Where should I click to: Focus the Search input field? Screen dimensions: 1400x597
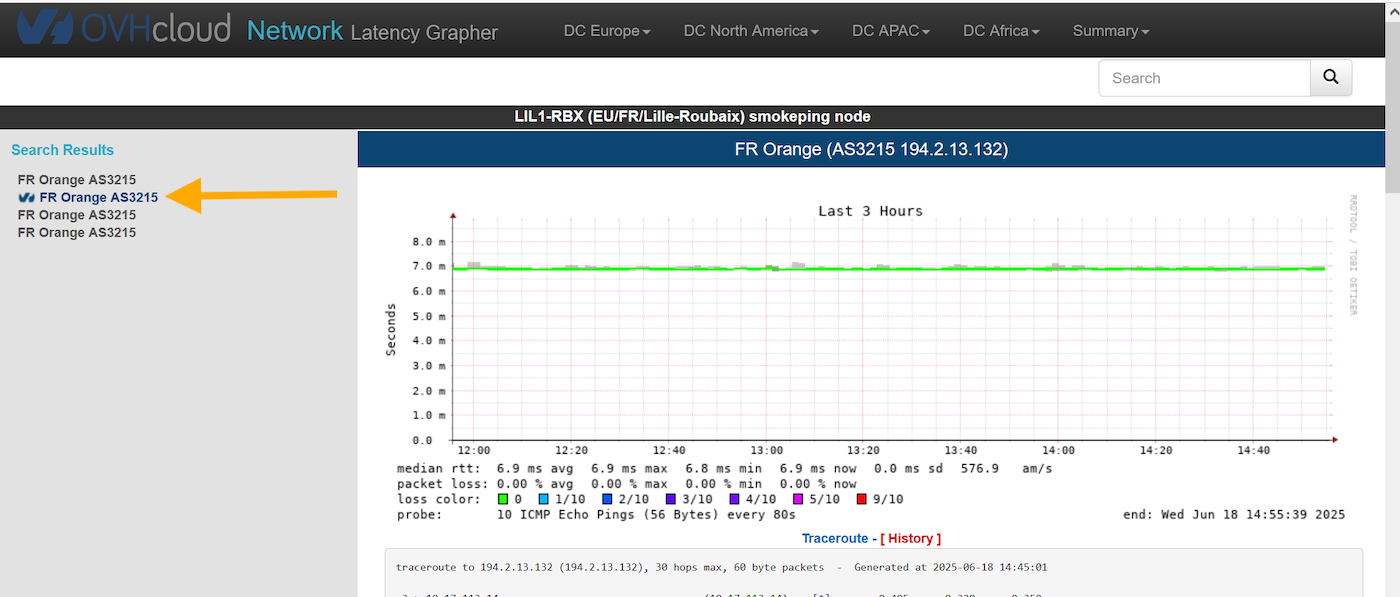(x=1204, y=78)
